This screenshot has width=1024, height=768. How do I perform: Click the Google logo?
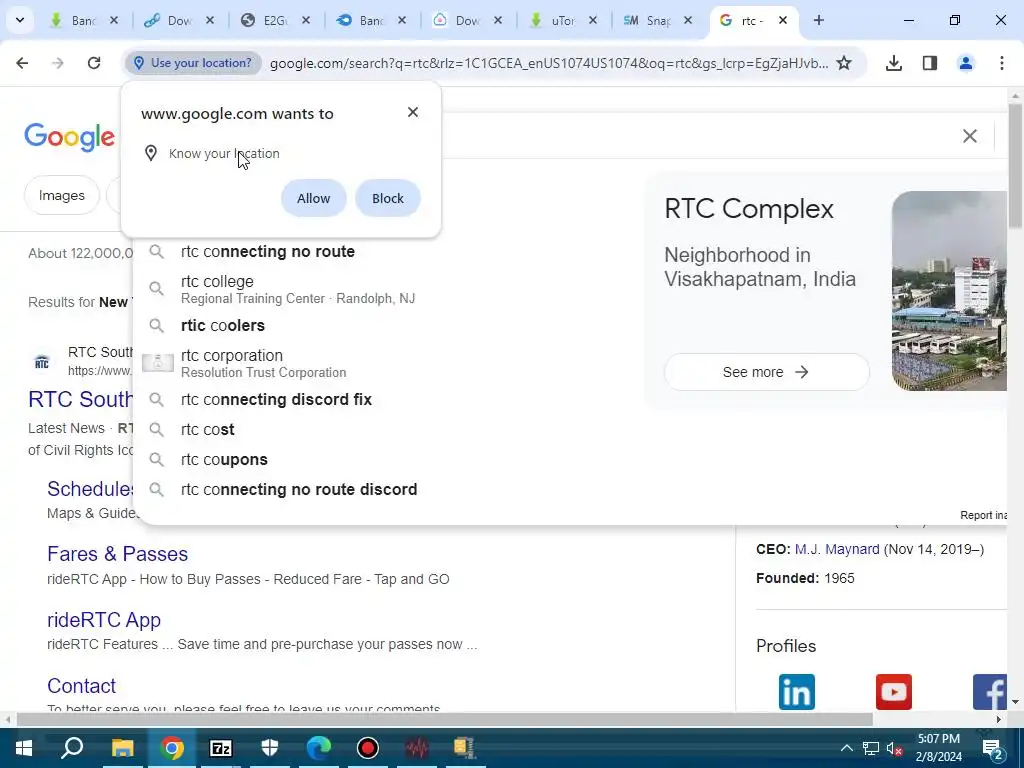coord(69,137)
